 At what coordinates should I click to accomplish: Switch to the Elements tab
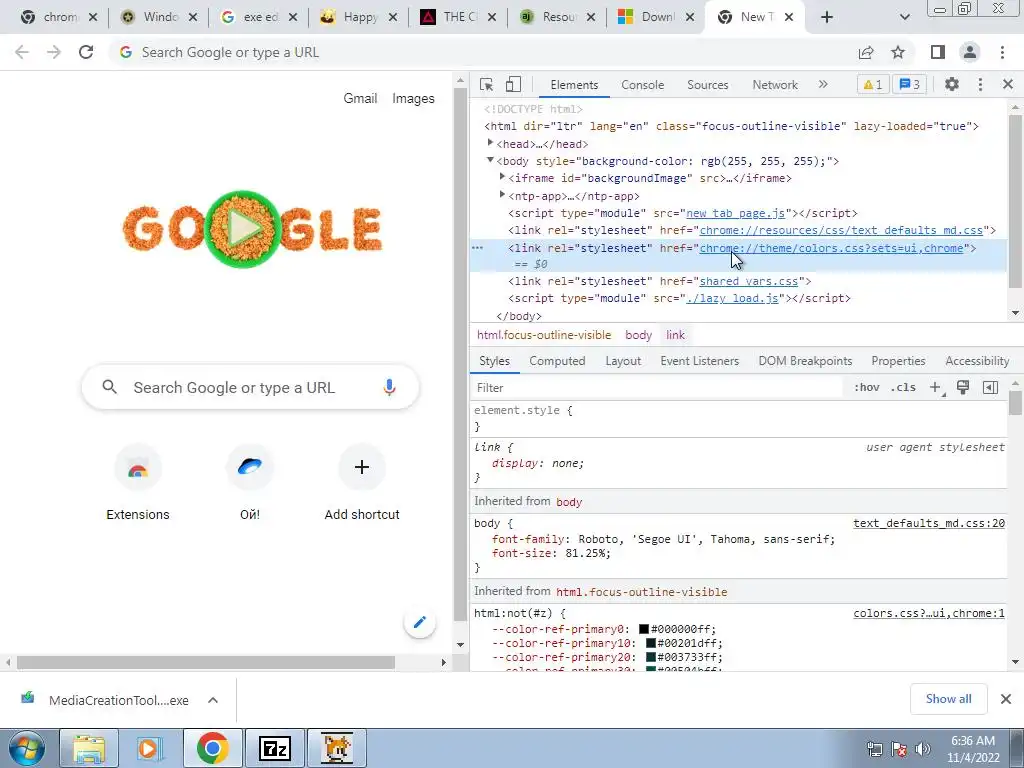(x=574, y=85)
